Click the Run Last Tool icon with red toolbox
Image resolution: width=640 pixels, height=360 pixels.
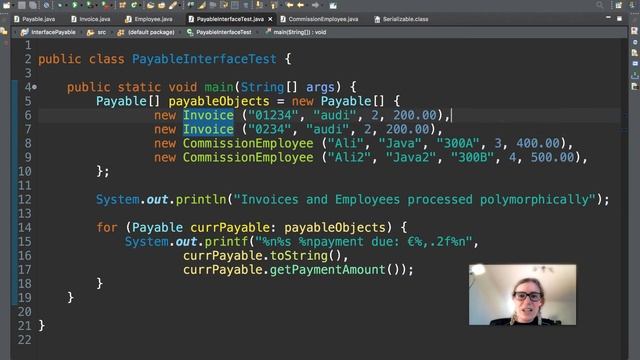(105, 5)
